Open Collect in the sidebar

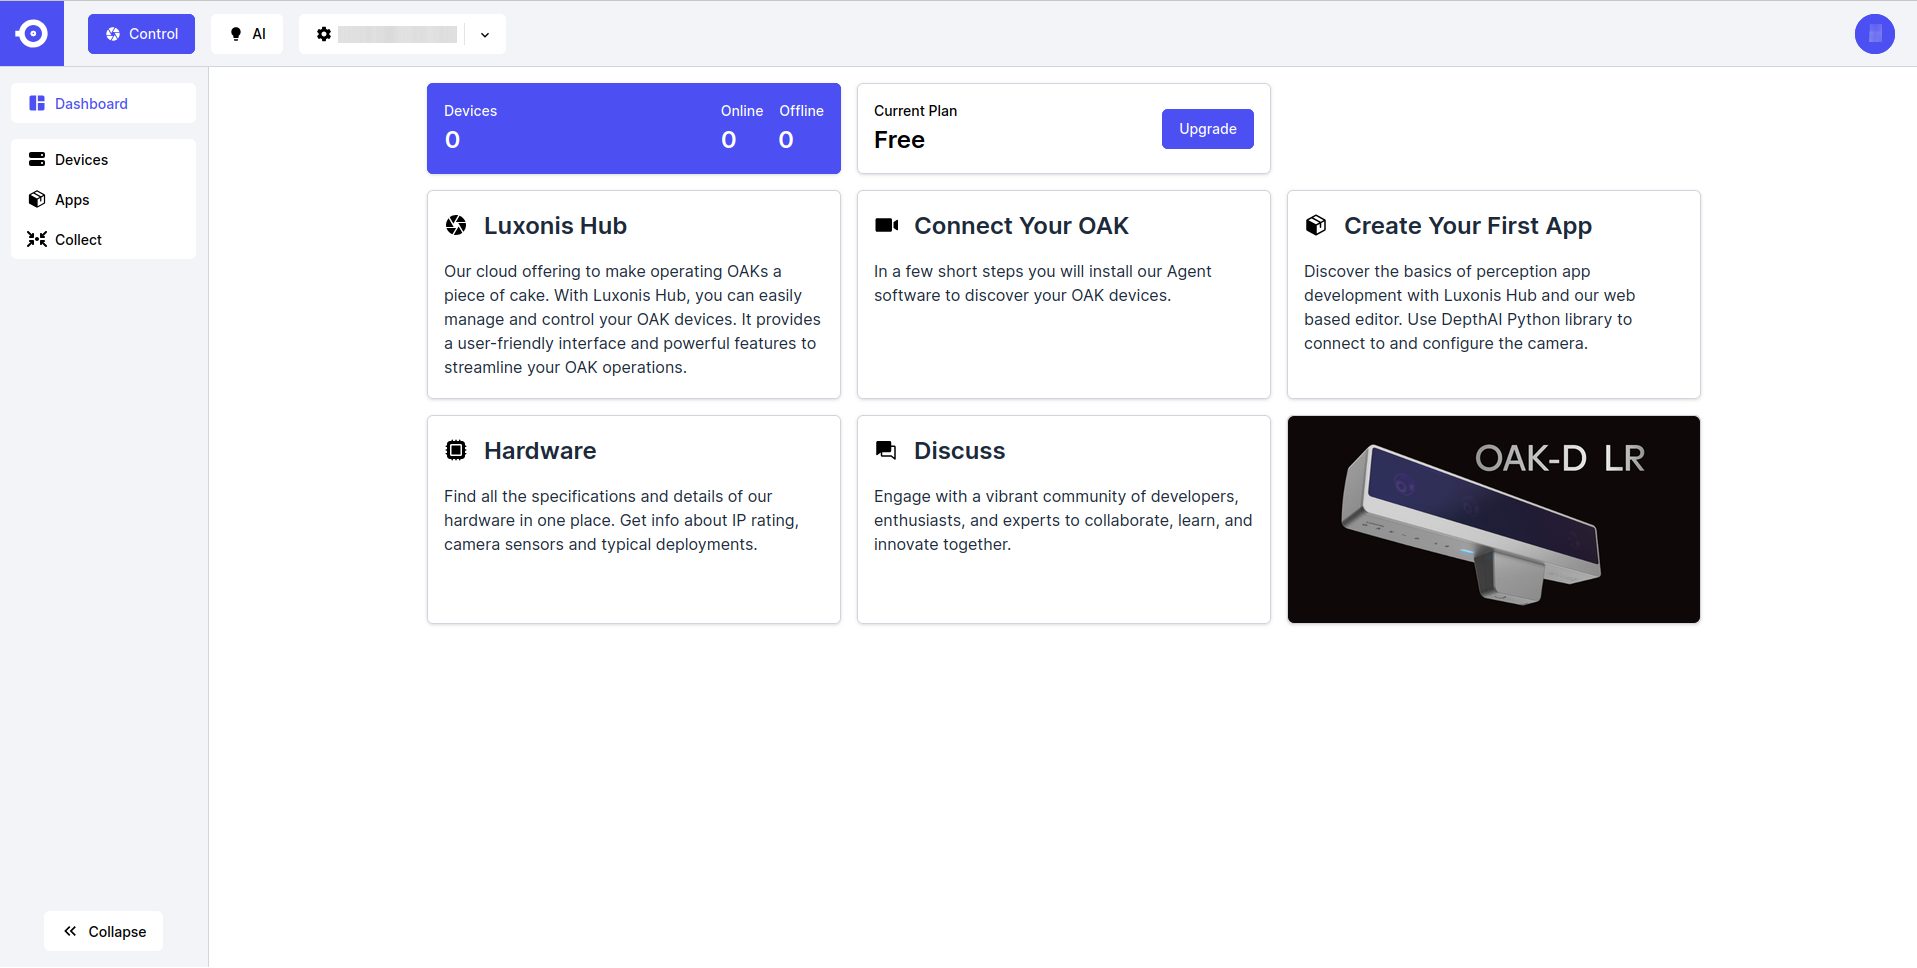[103, 239]
